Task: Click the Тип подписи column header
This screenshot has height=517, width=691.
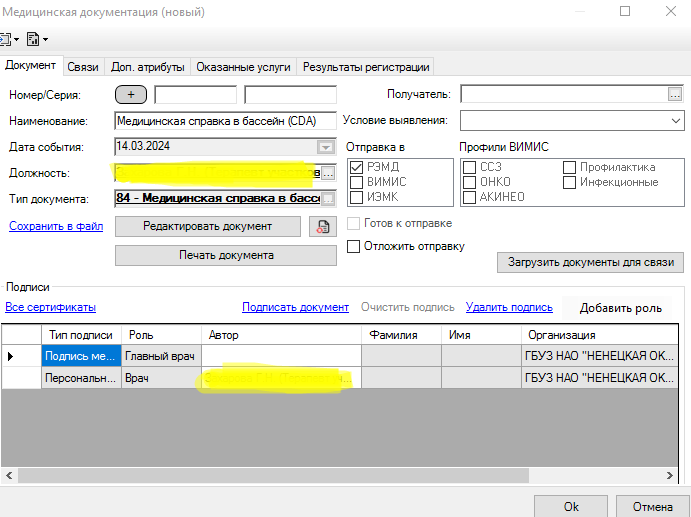Action: pos(82,335)
